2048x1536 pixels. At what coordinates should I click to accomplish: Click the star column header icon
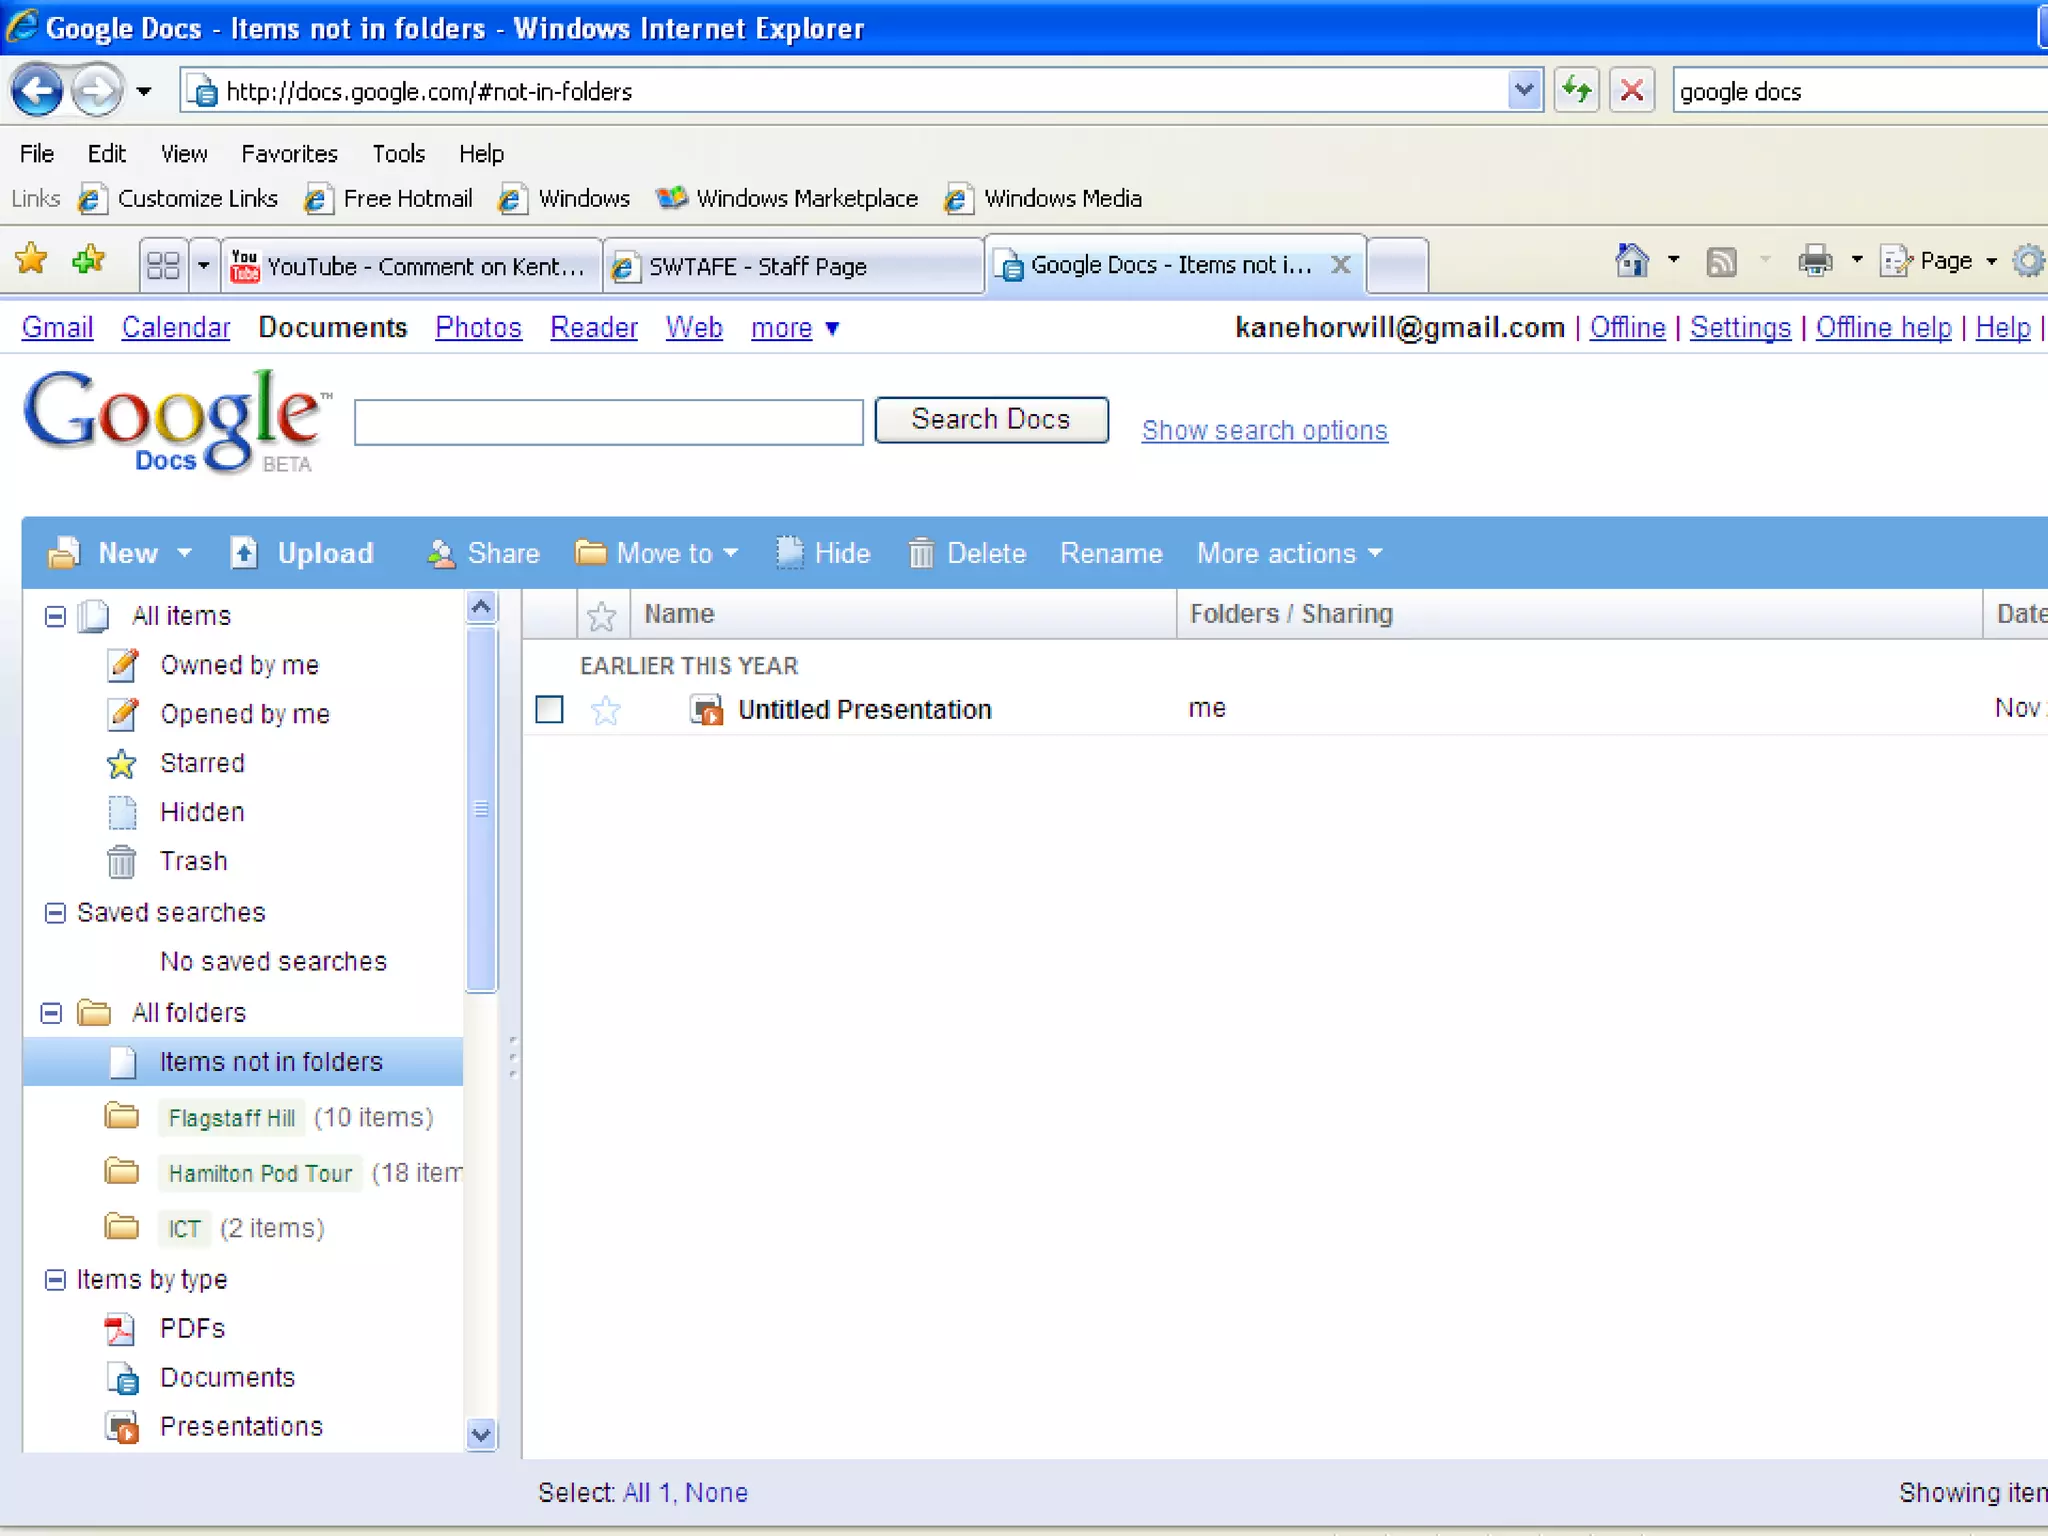tap(602, 616)
